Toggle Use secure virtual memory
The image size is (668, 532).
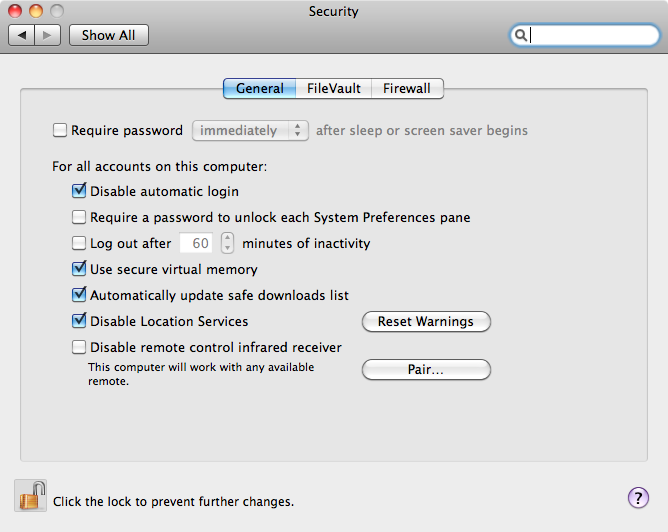pos(79,269)
